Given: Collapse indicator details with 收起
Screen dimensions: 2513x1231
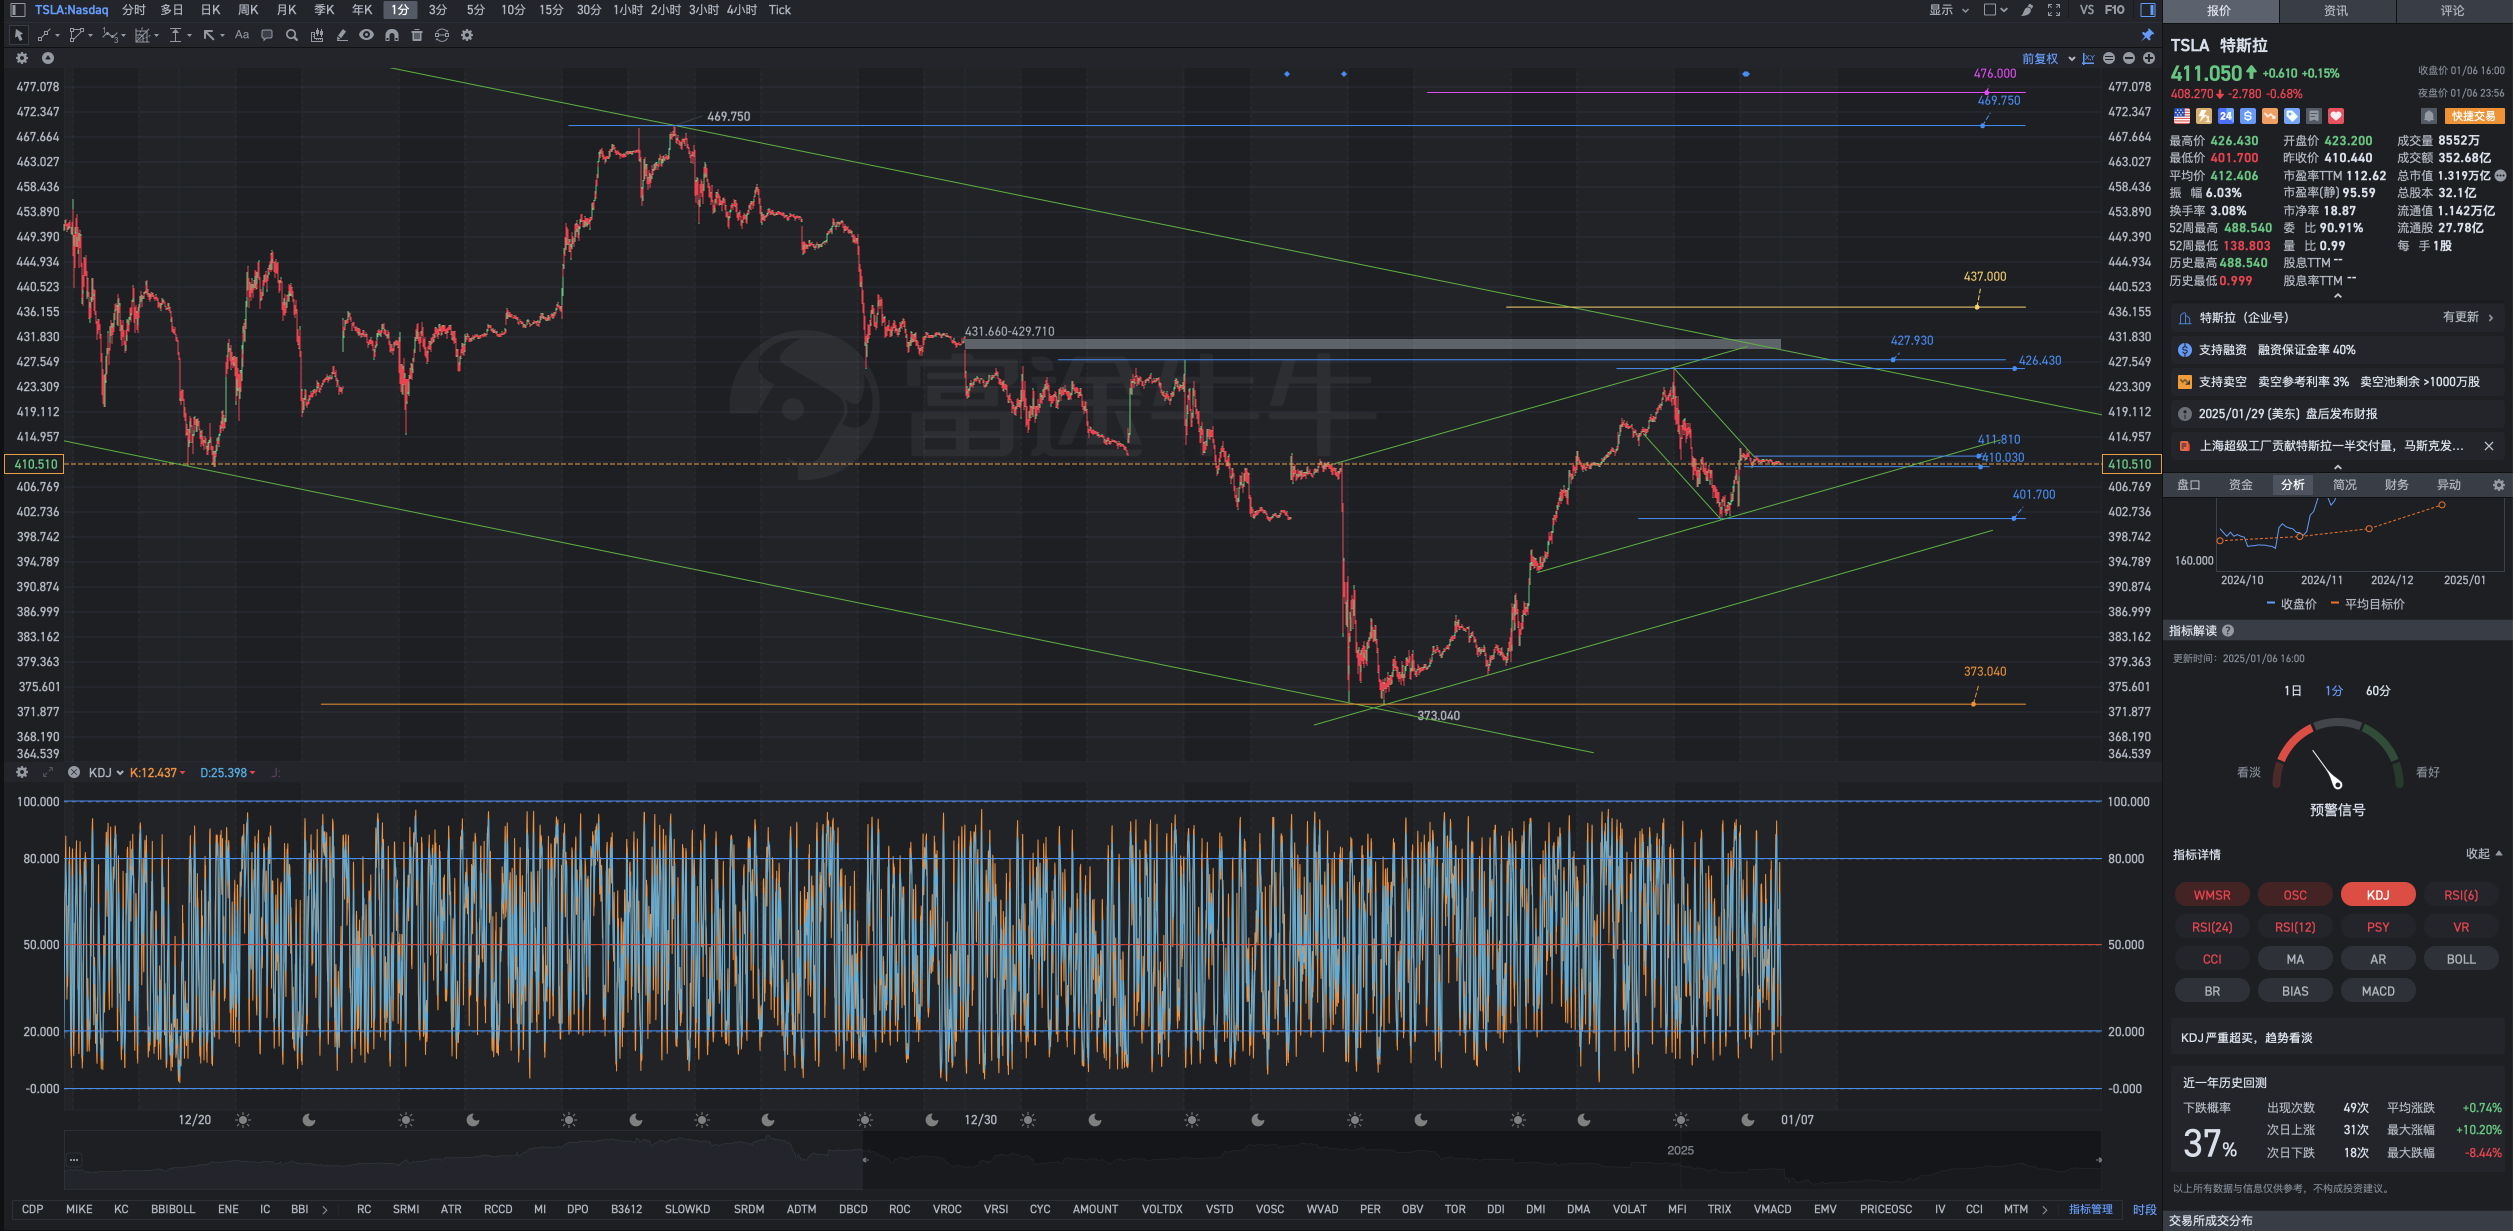Looking at the screenshot, I should pyautogui.click(x=2484, y=854).
